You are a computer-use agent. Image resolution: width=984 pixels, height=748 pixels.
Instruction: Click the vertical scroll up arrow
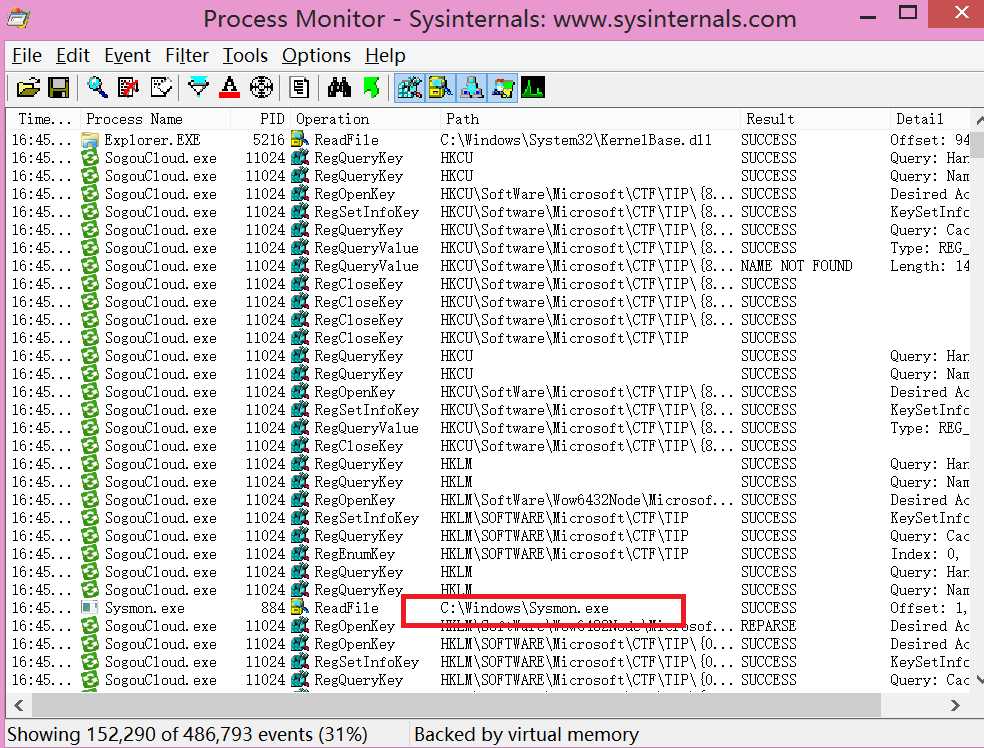coord(979,119)
